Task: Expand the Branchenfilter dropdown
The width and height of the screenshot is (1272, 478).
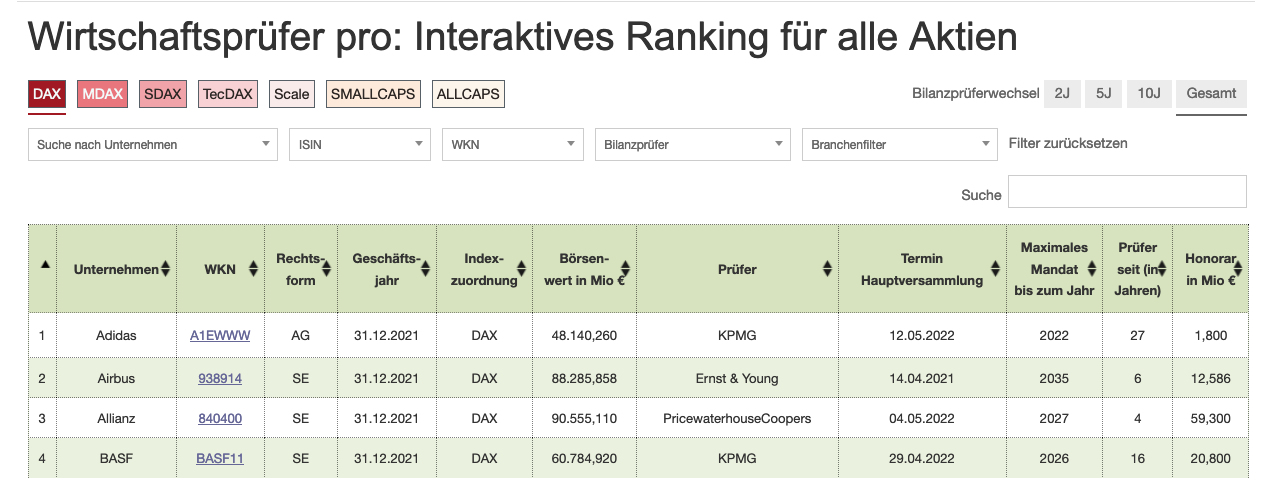Action: (x=900, y=144)
